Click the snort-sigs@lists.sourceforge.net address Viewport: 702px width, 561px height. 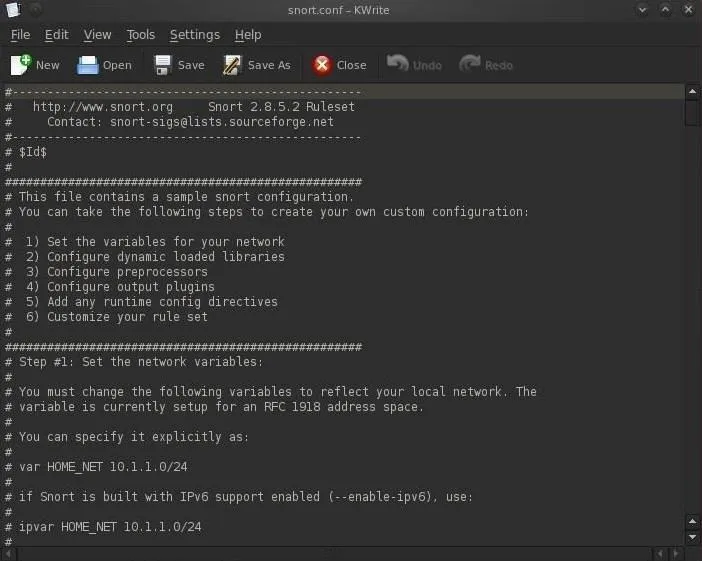(x=222, y=122)
